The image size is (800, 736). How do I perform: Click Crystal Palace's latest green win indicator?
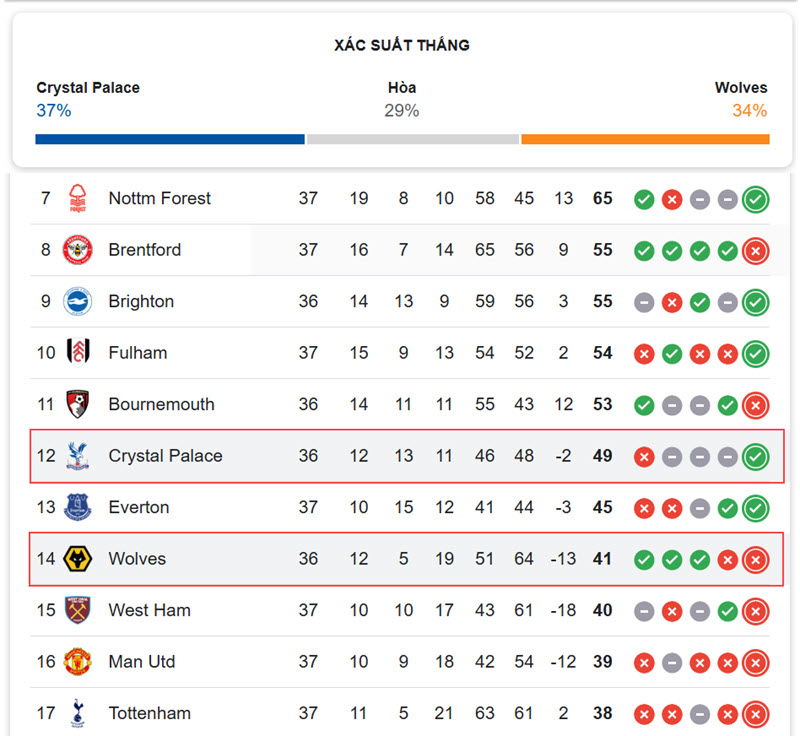click(x=756, y=457)
